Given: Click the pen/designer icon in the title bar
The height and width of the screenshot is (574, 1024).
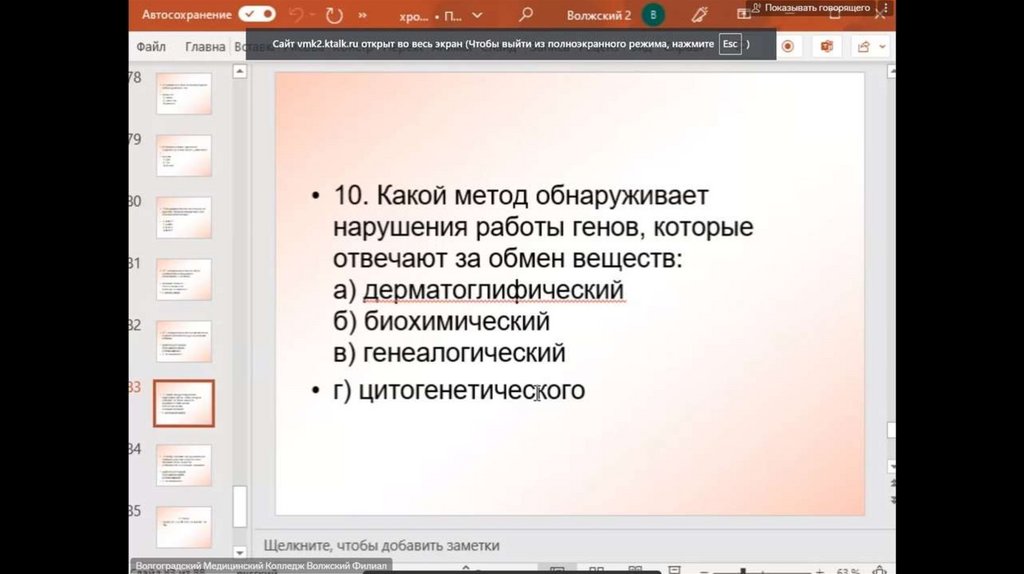Looking at the screenshot, I should [699, 16].
